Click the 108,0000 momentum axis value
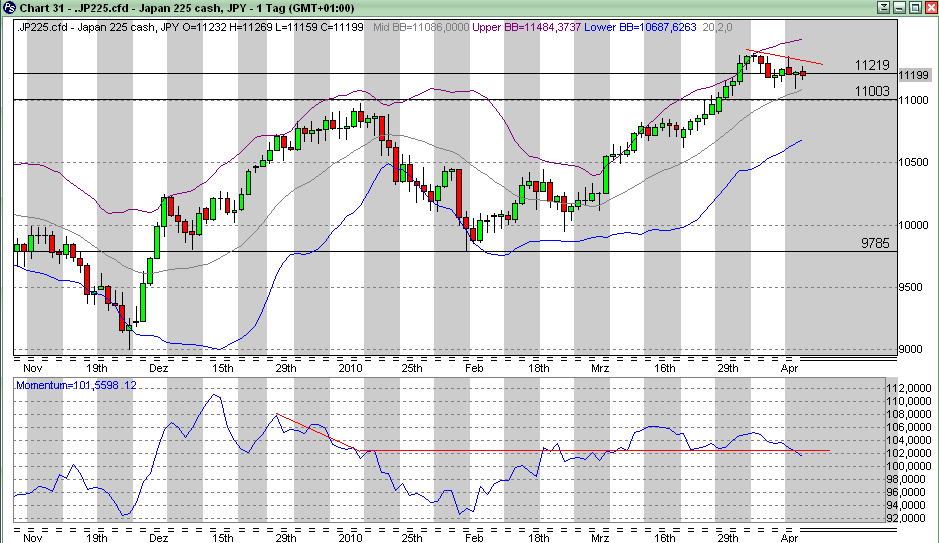The height and width of the screenshot is (543, 939). pos(908,414)
